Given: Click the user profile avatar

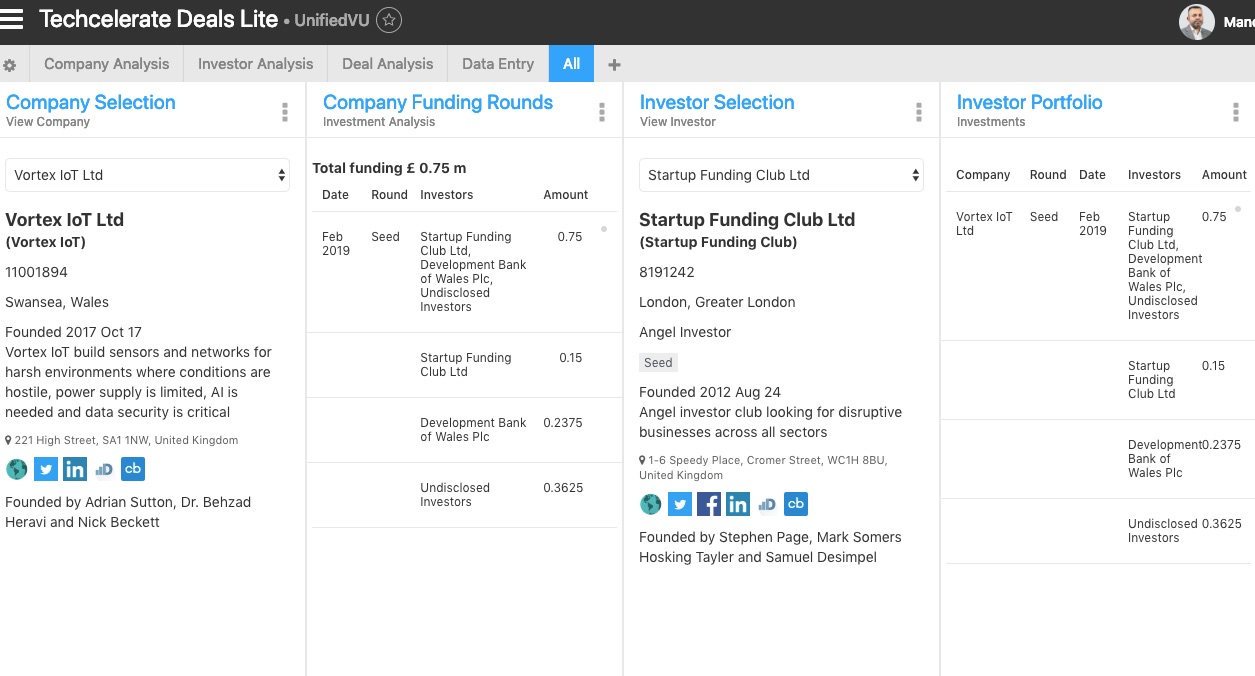Looking at the screenshot, I should [1196, 21].
